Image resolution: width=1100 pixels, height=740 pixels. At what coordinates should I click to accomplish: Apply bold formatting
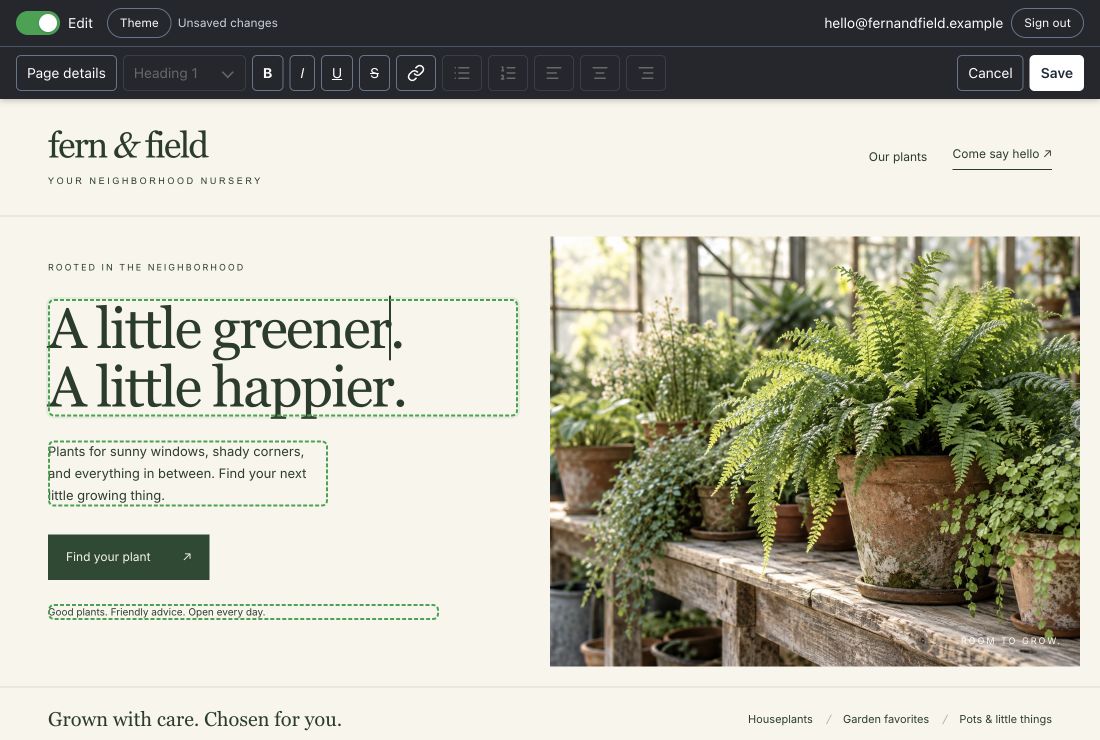(267, 73)
